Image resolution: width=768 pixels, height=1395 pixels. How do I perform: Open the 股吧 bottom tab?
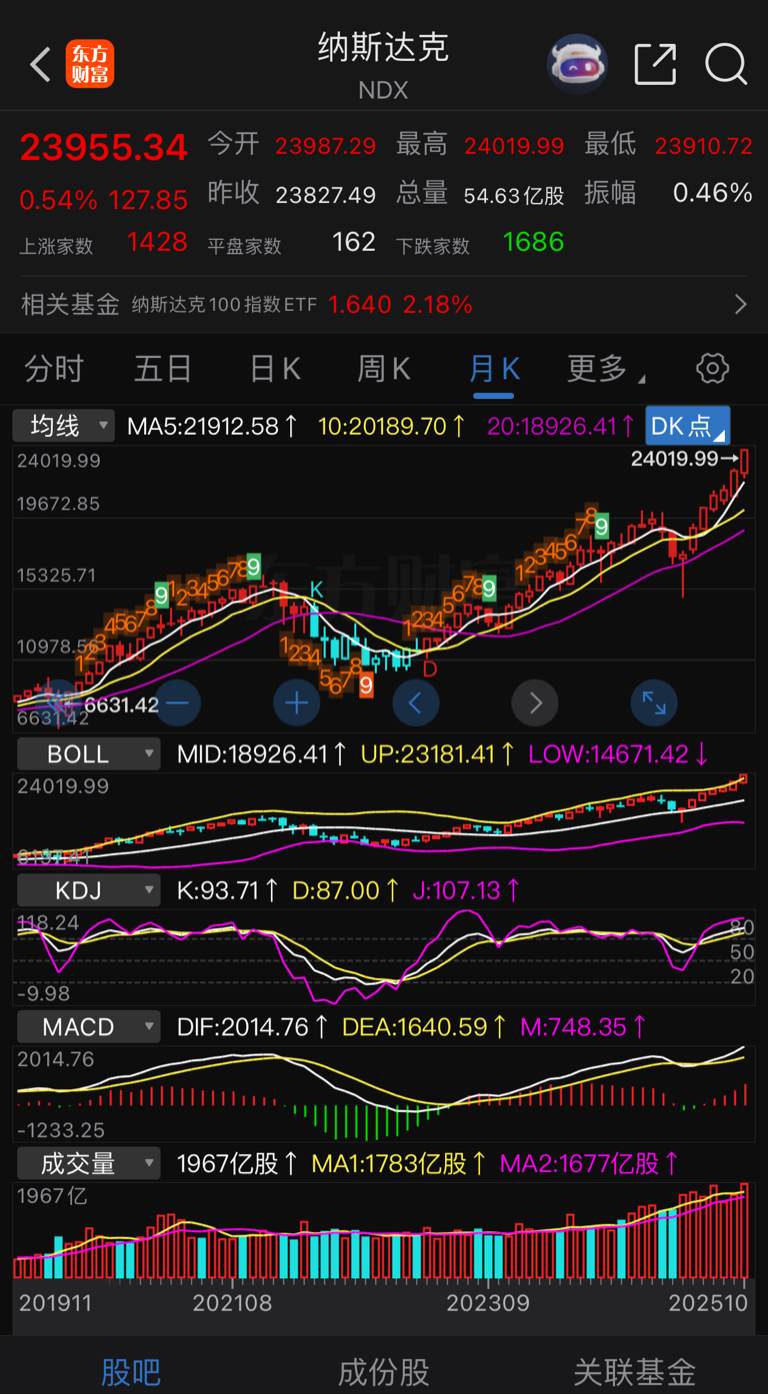(131, 1372)
